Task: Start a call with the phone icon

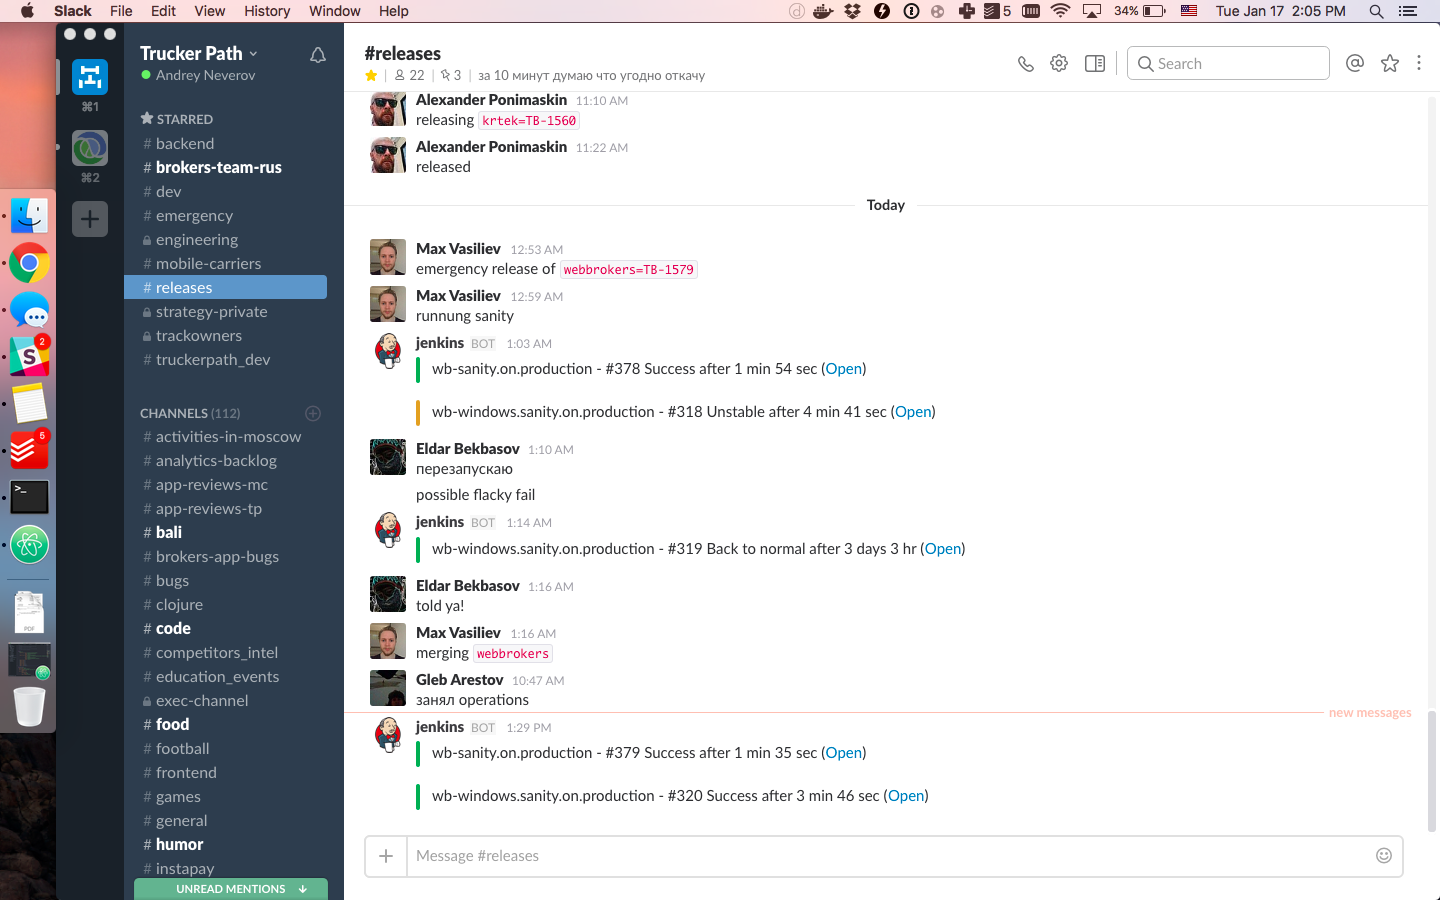Action: [x=1026, y=64]
